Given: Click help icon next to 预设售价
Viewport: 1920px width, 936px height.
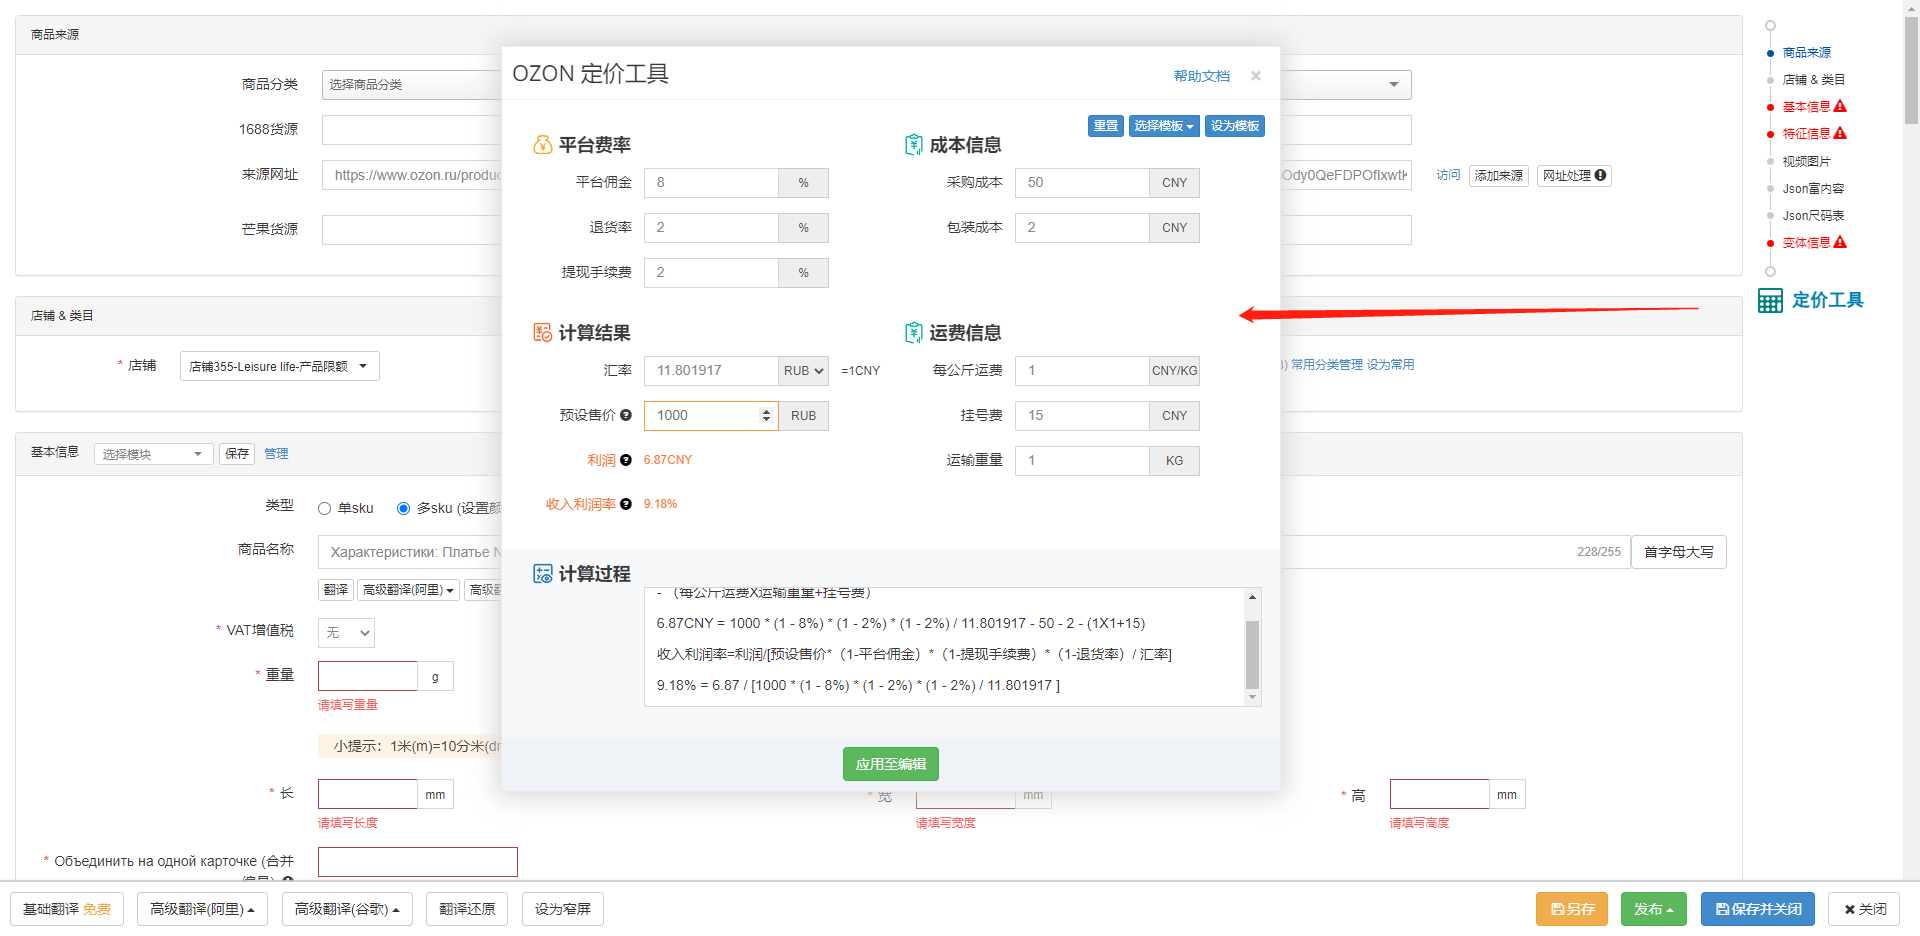Looking at the screenshot, I should (626, 415).
